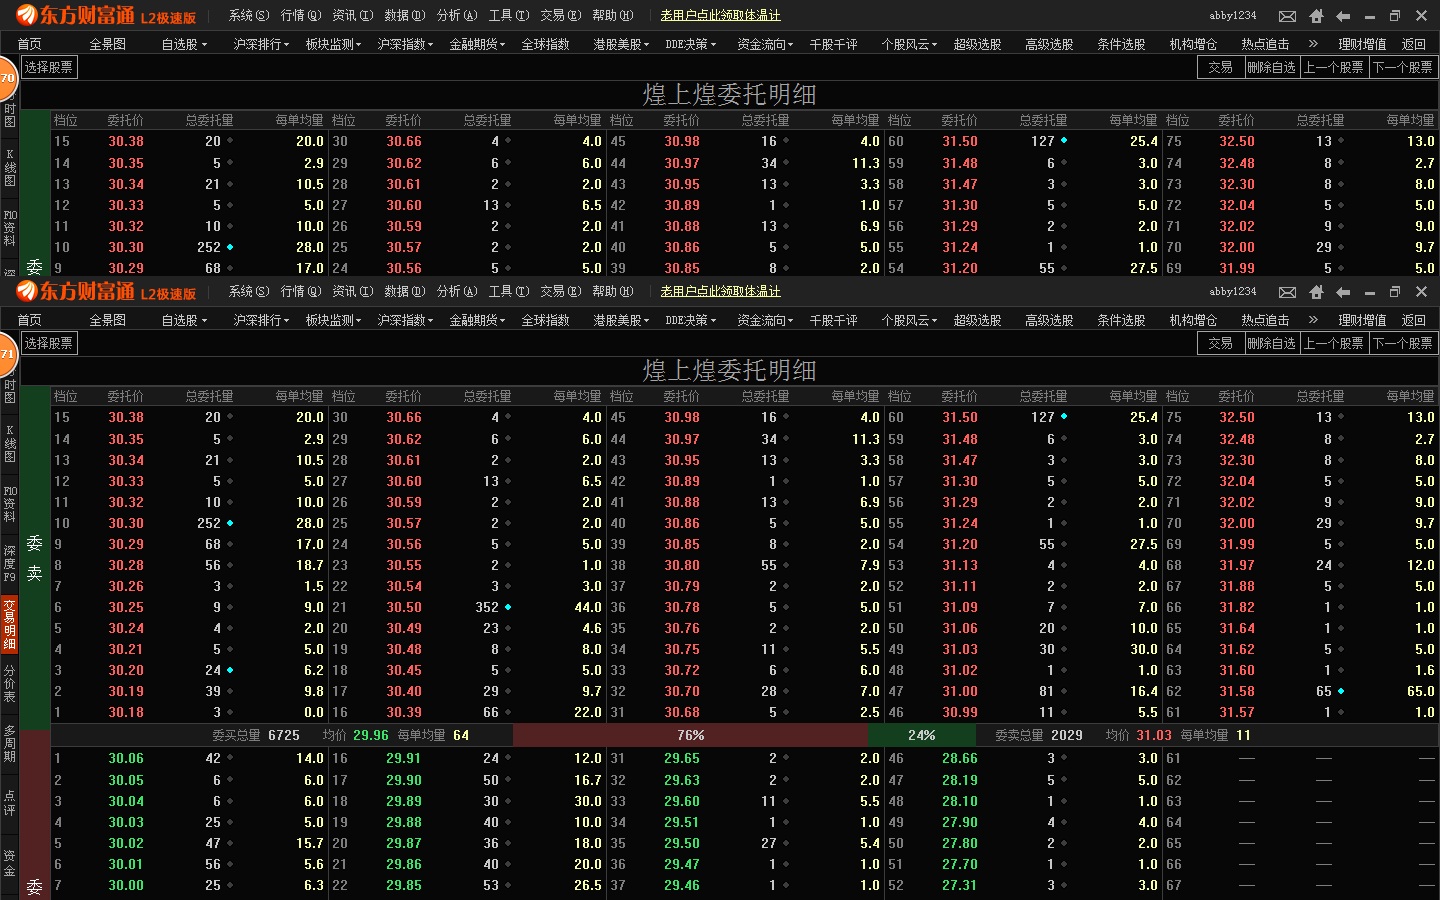Click 理财增值 in top window toolbar
Image resolution: width=1440 pixels, height=900 pixels.
click(1362, 44)
